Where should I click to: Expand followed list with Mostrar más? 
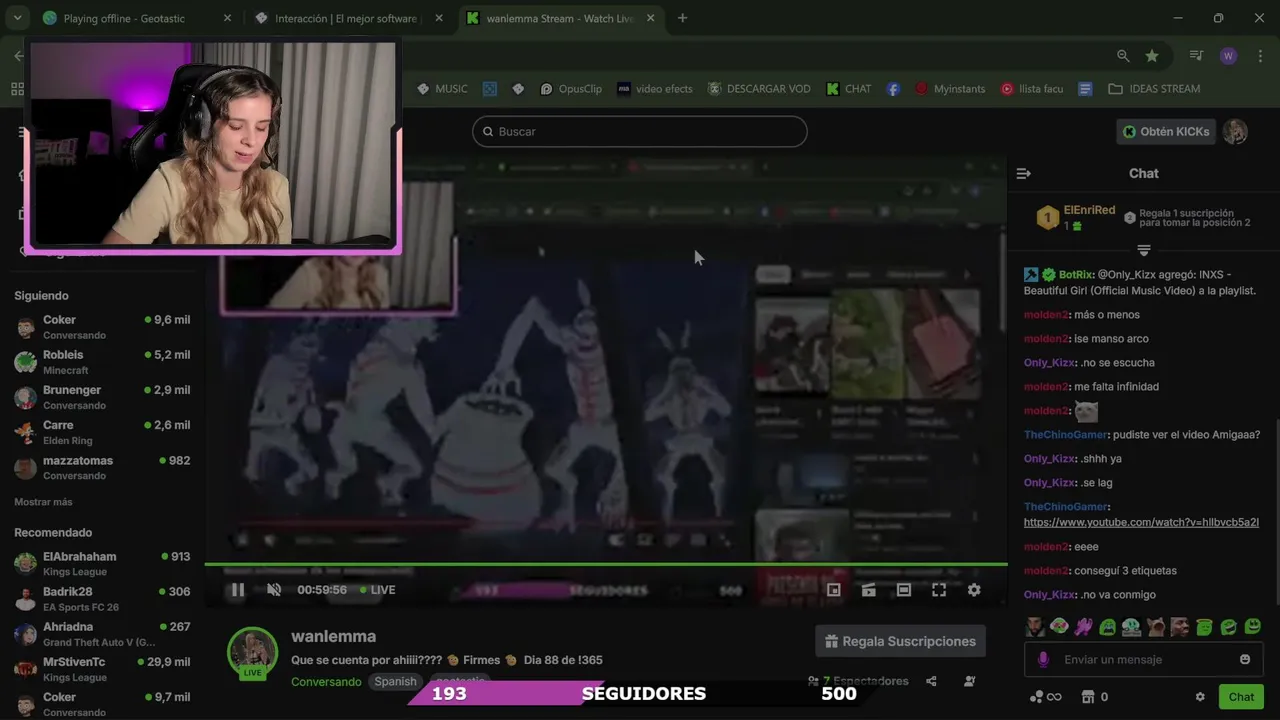43,502
